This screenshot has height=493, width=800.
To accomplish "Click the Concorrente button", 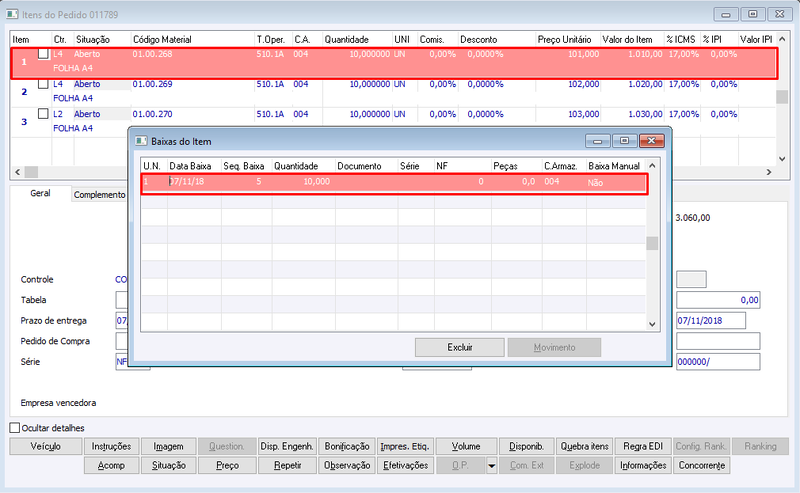I will click(x=702, y=465).
